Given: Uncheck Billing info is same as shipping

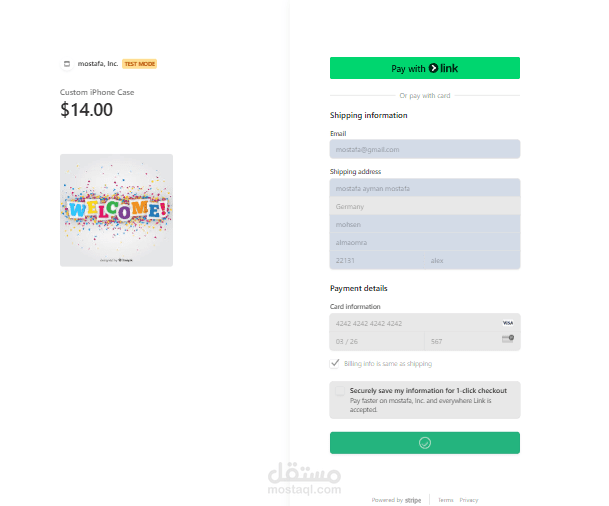Looking at the screenshot, I should 334,363.
